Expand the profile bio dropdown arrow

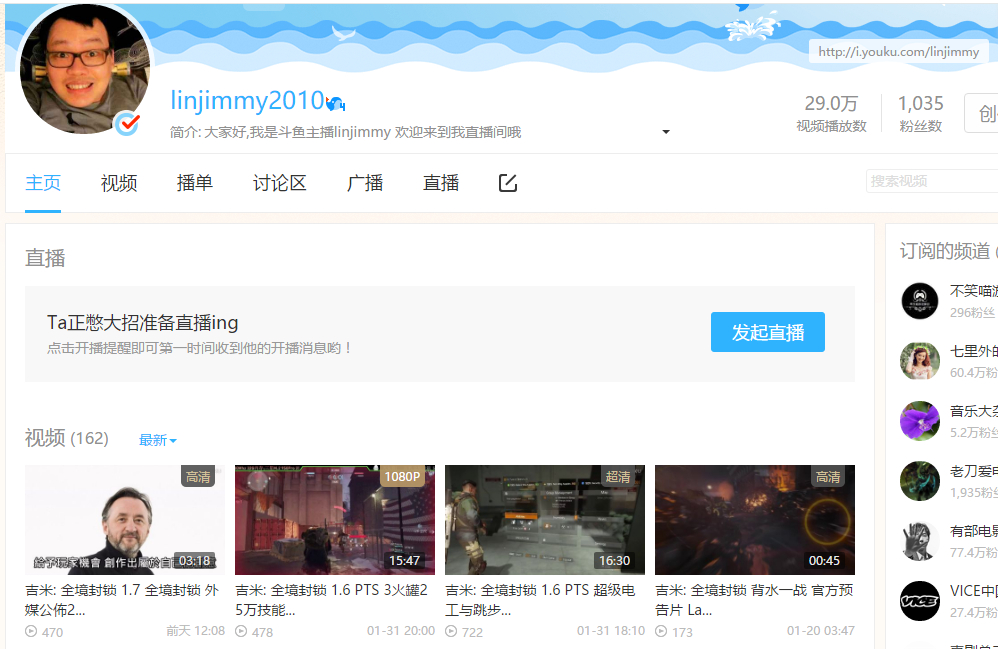666,132
